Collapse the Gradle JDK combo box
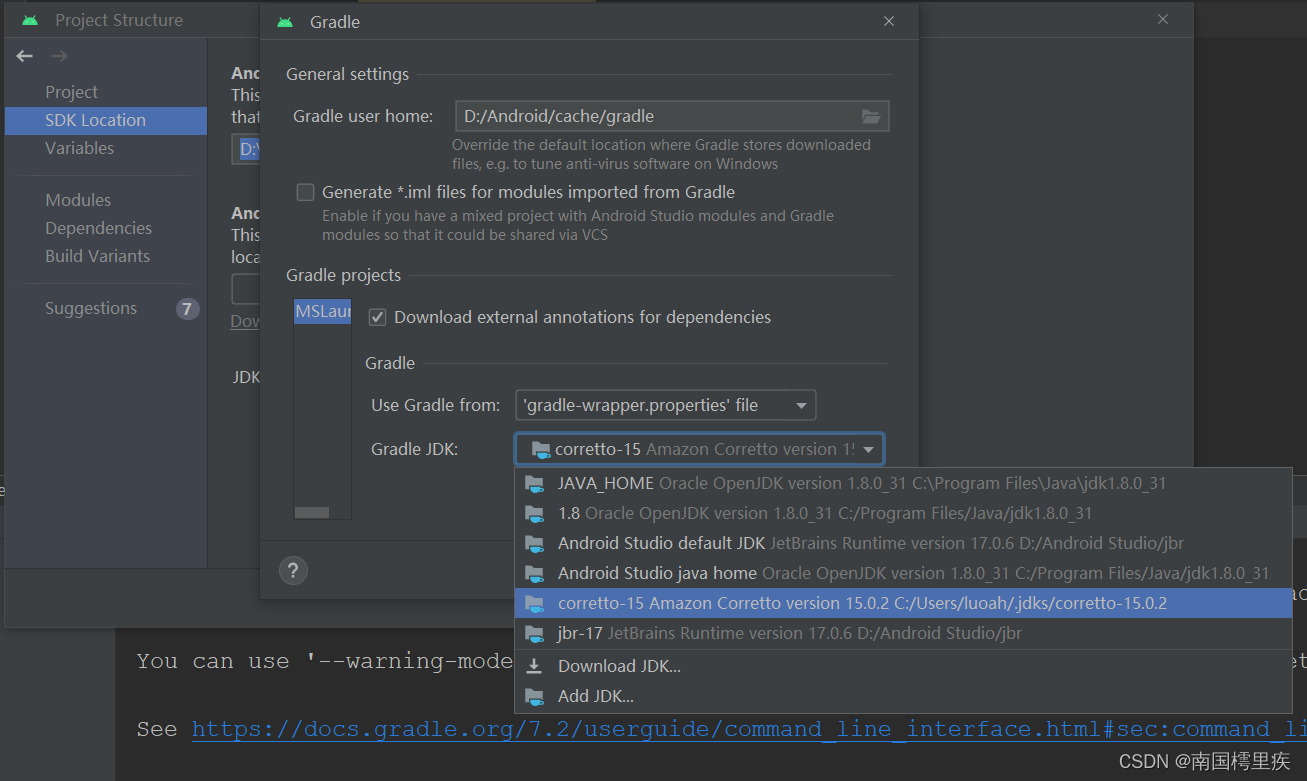The width and height of the screenshot is (1307, 781). click(x=869, y=449)
